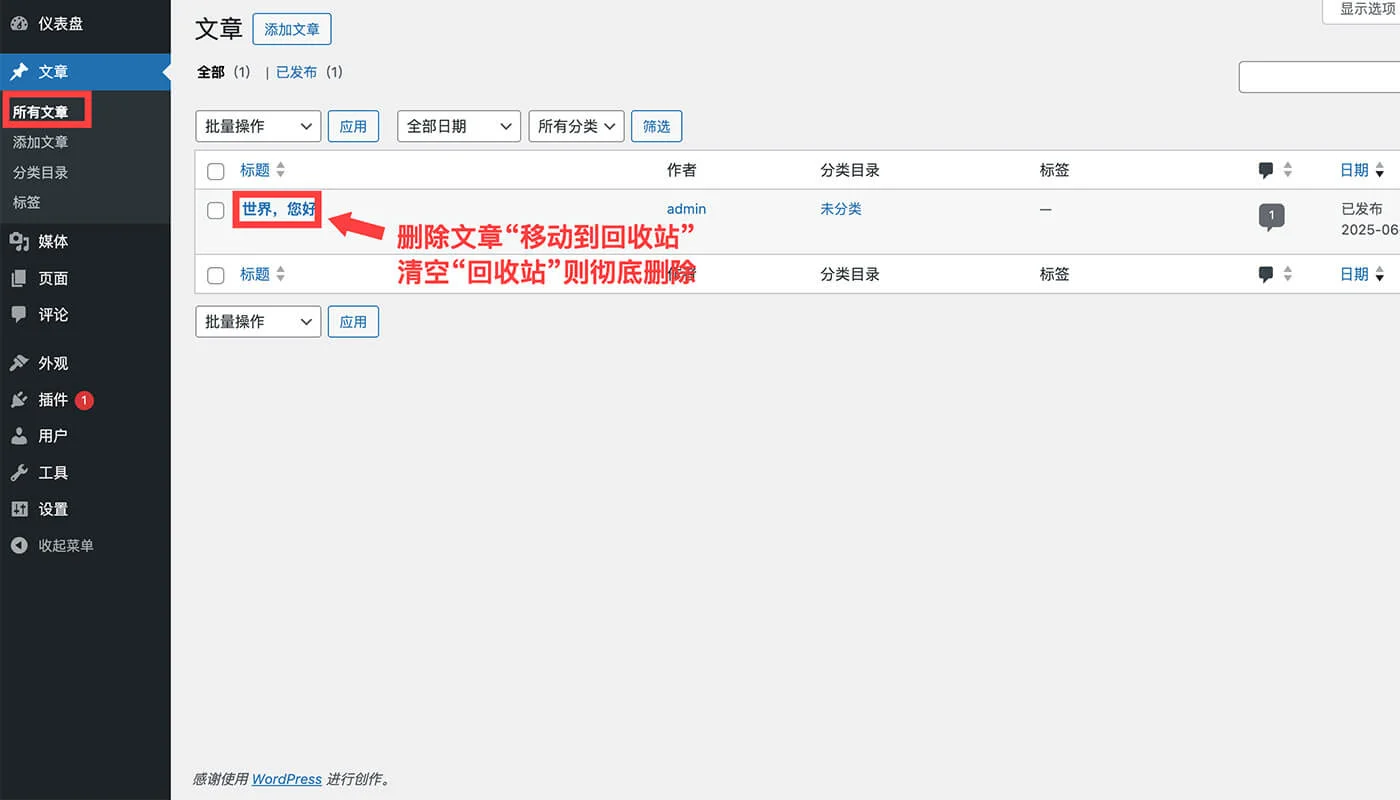Check the select-all checkbox in table header
Viewport: 1400px width, 800px height.
(215, 171)
